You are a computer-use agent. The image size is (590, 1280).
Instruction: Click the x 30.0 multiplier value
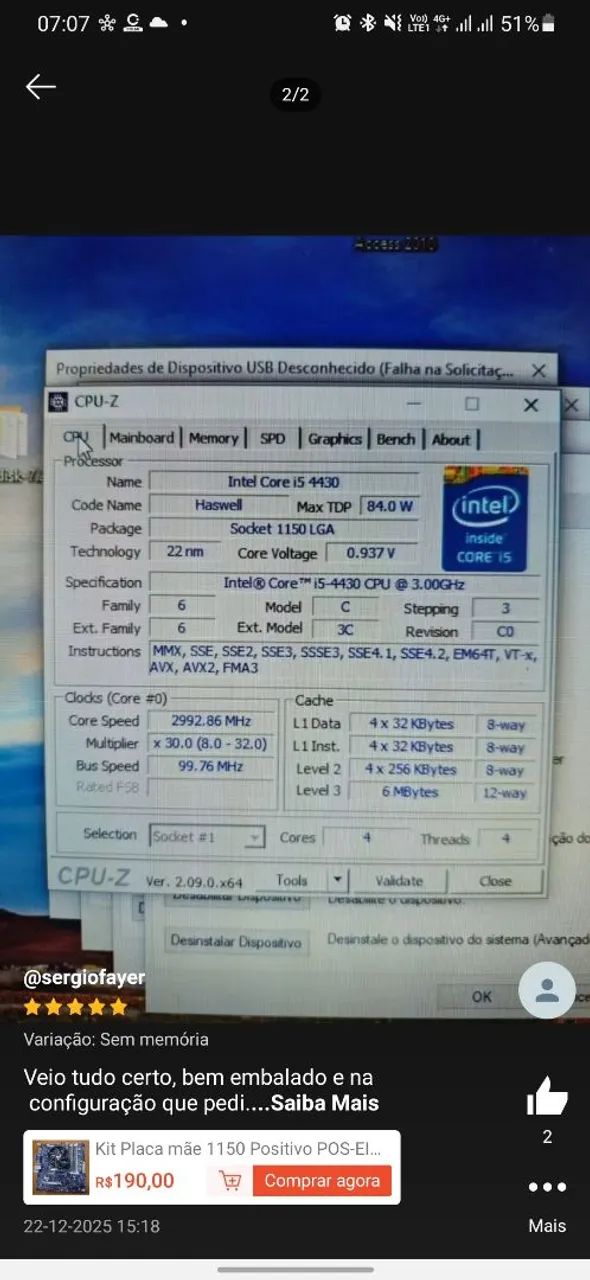click(x=210, y=744)
